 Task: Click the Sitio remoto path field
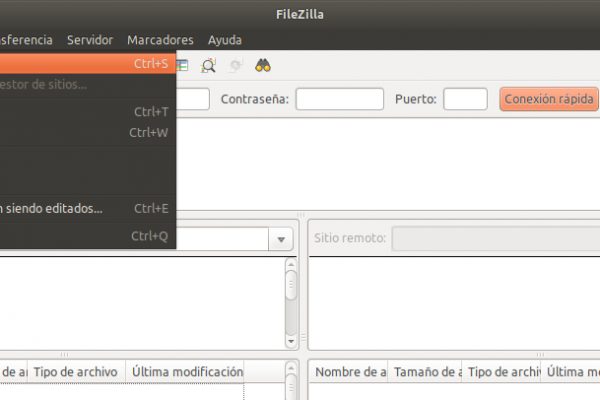pyautogui.click(x=496, y=238)
